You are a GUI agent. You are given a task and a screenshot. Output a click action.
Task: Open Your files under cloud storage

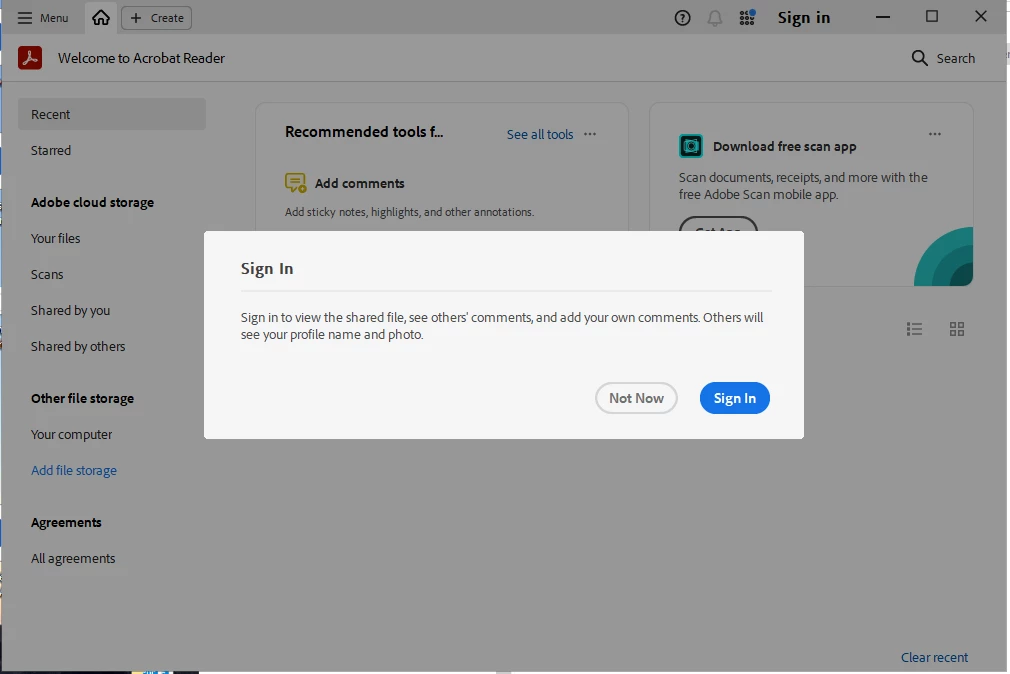click(55, 238)
